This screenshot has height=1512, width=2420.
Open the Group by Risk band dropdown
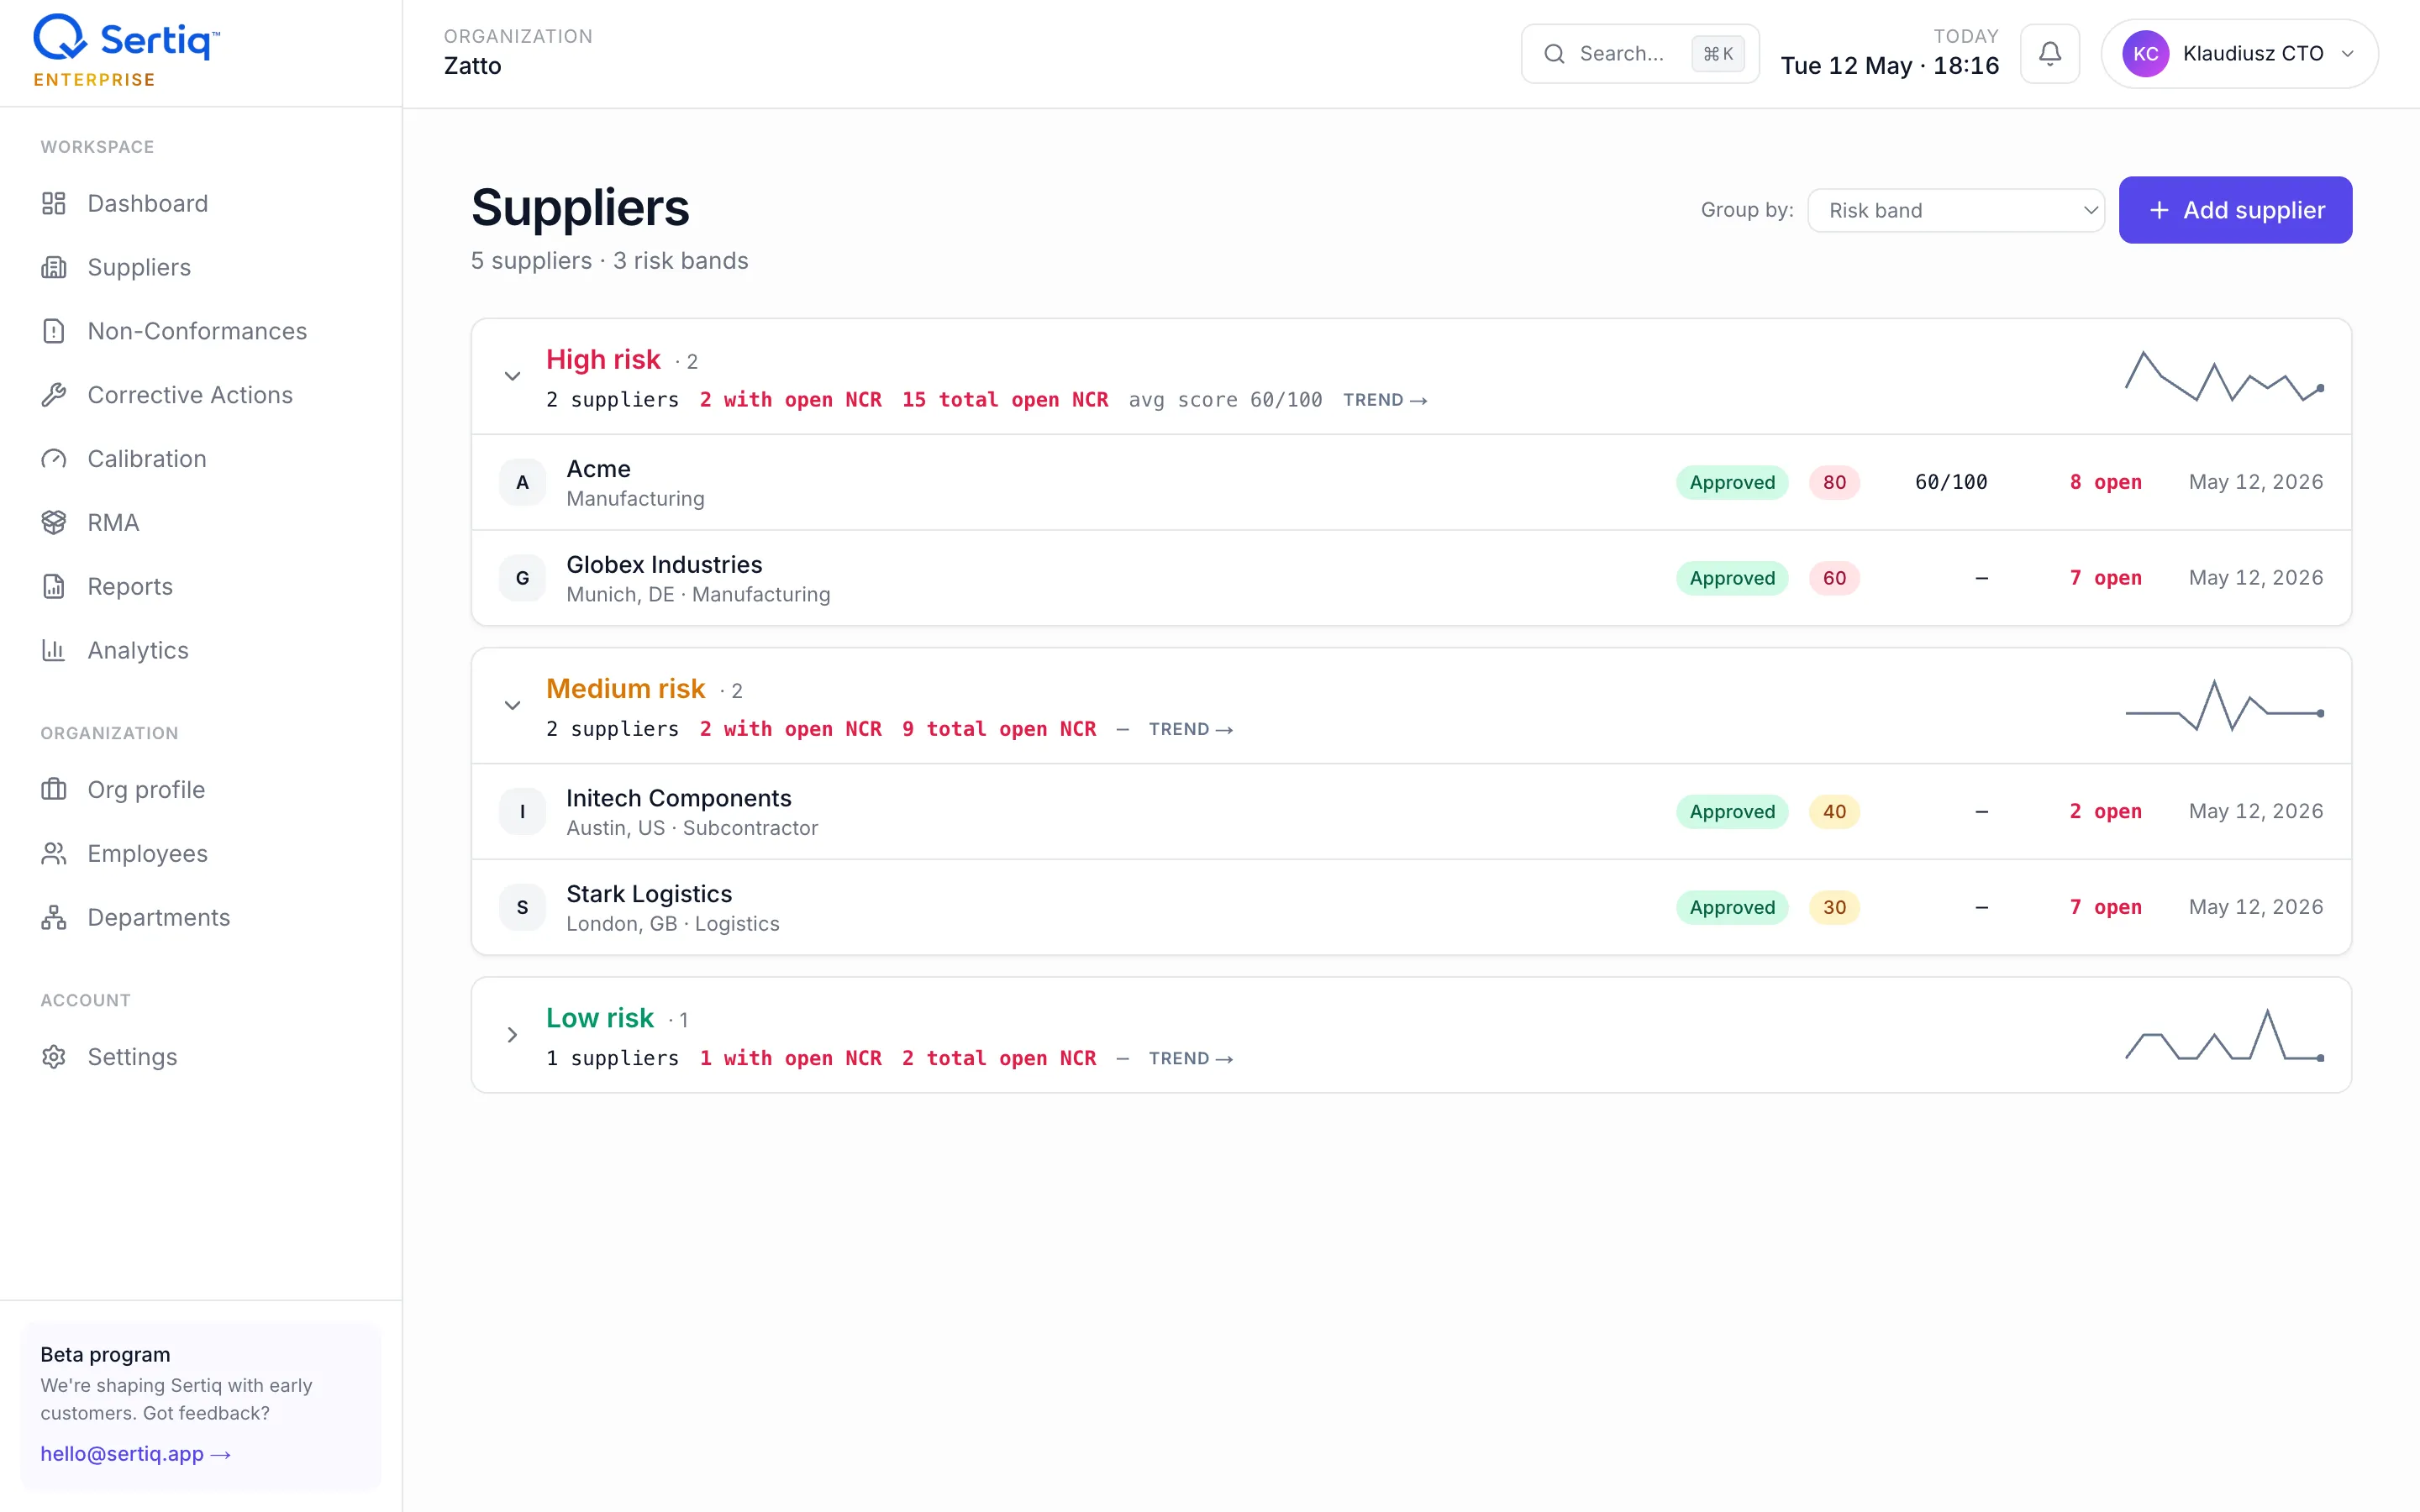[x=1956, y=210]
